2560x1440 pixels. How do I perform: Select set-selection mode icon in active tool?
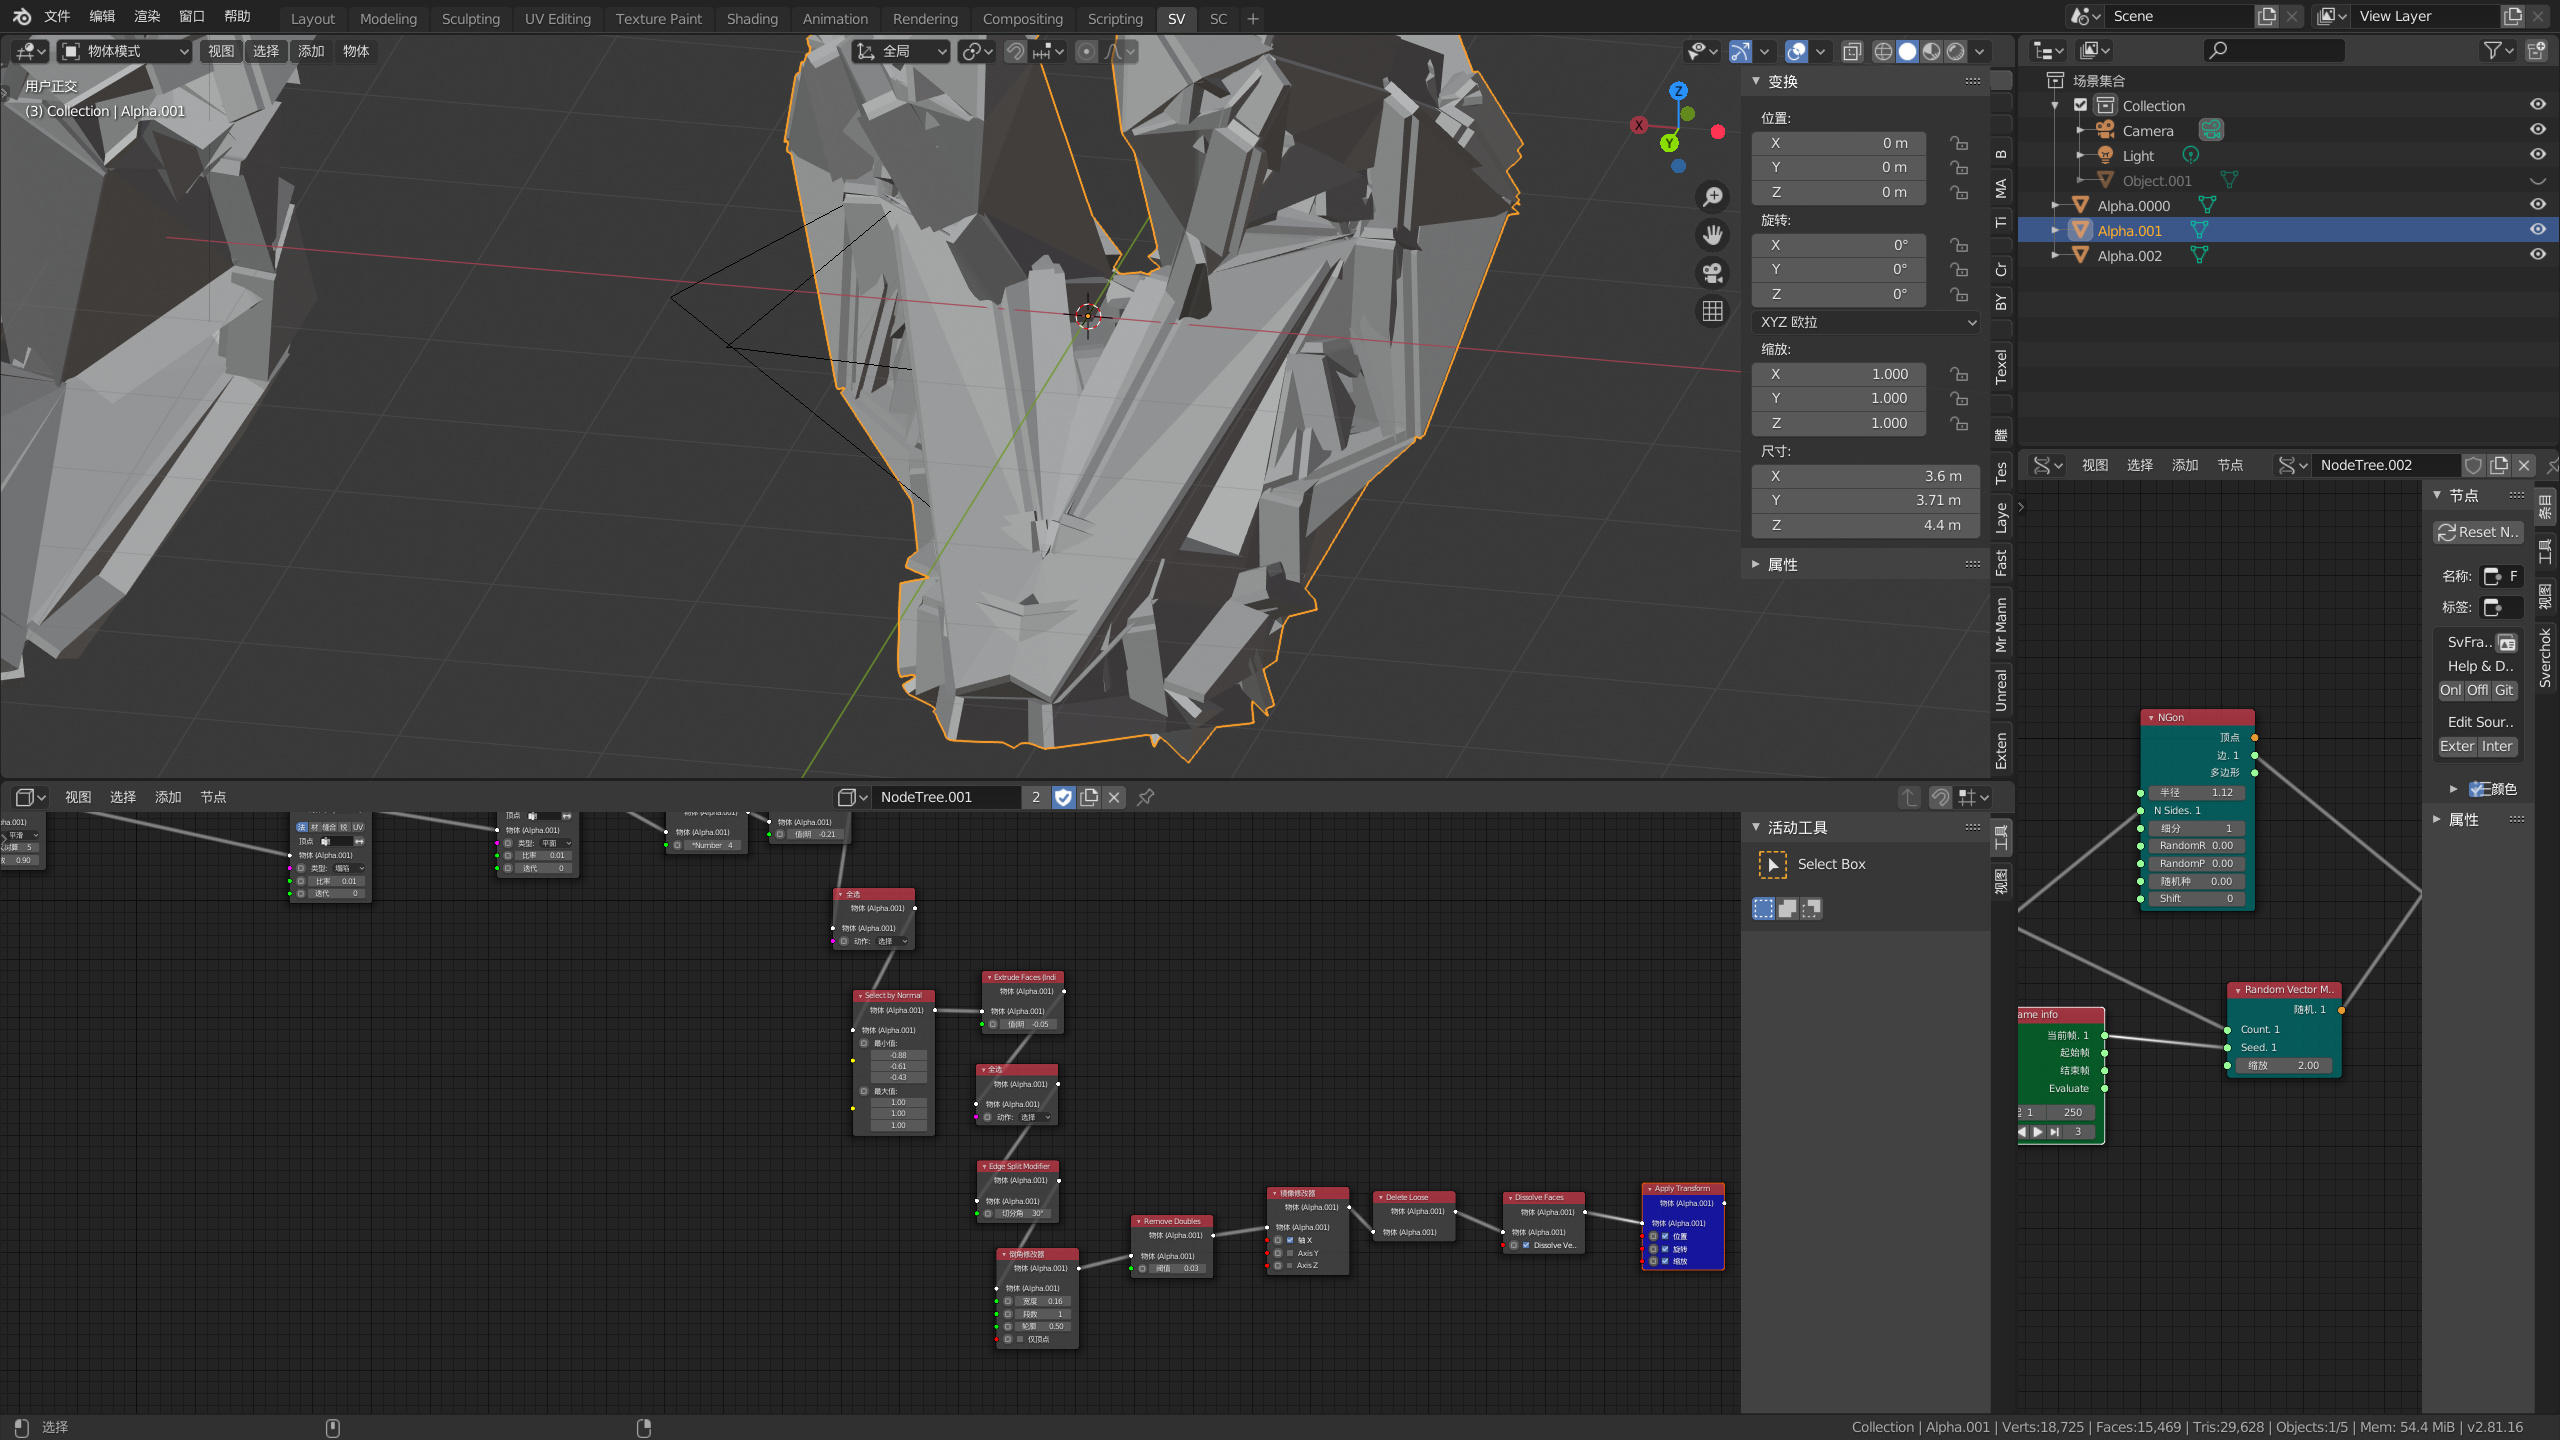click(x=1763, y=908)
